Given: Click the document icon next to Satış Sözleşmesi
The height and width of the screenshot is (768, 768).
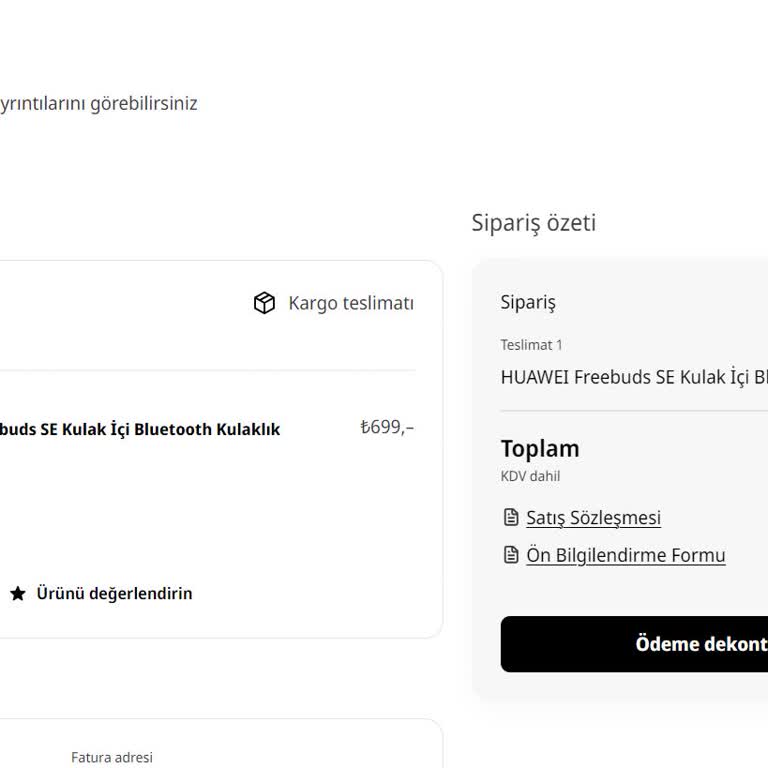Looking at the screenshot, I should tap(511, 517).
